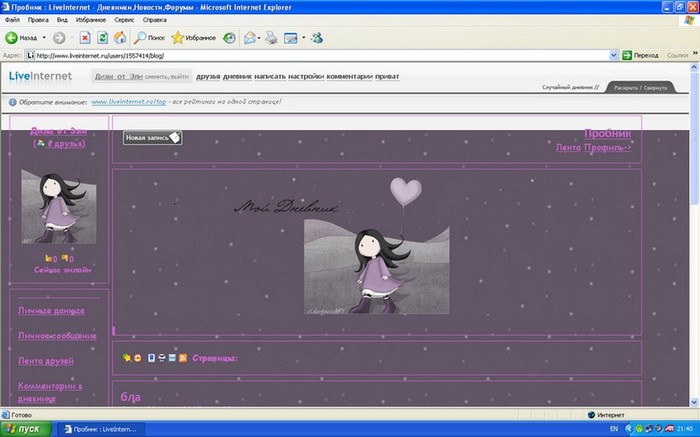Open the Правка menu
Viewport: 700px width, 437px height.
pos(38,20)
